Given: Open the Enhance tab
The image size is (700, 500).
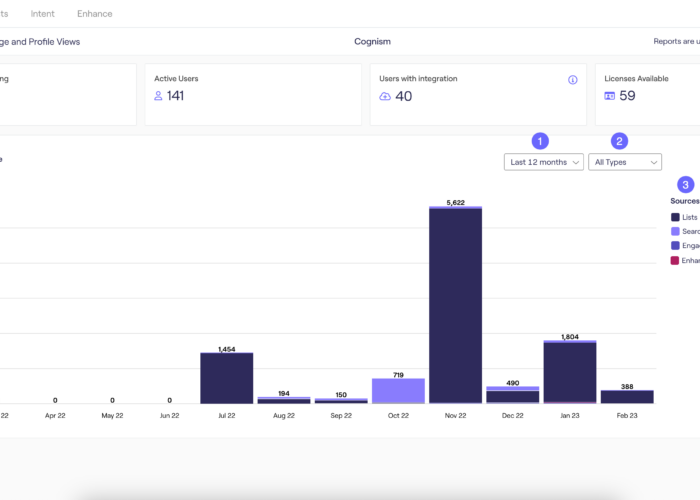Looking at the screenshot, I should coord(95,14).
